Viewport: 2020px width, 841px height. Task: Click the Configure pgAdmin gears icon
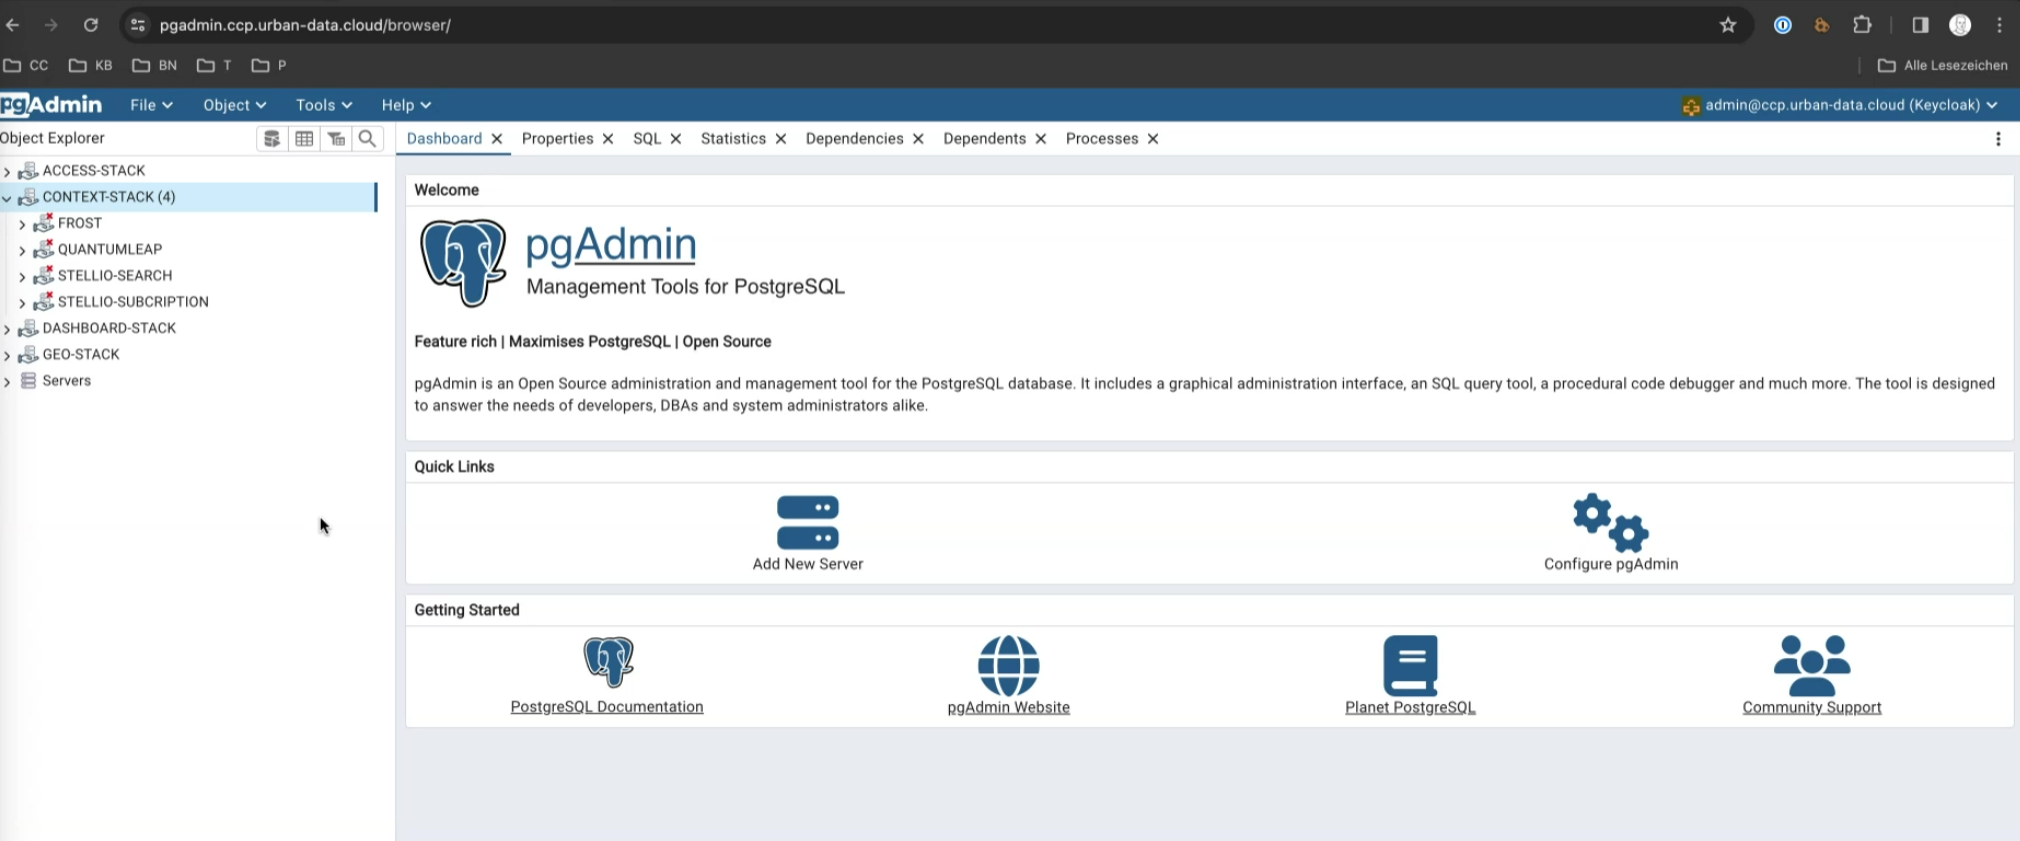[x=1610, y=522]
